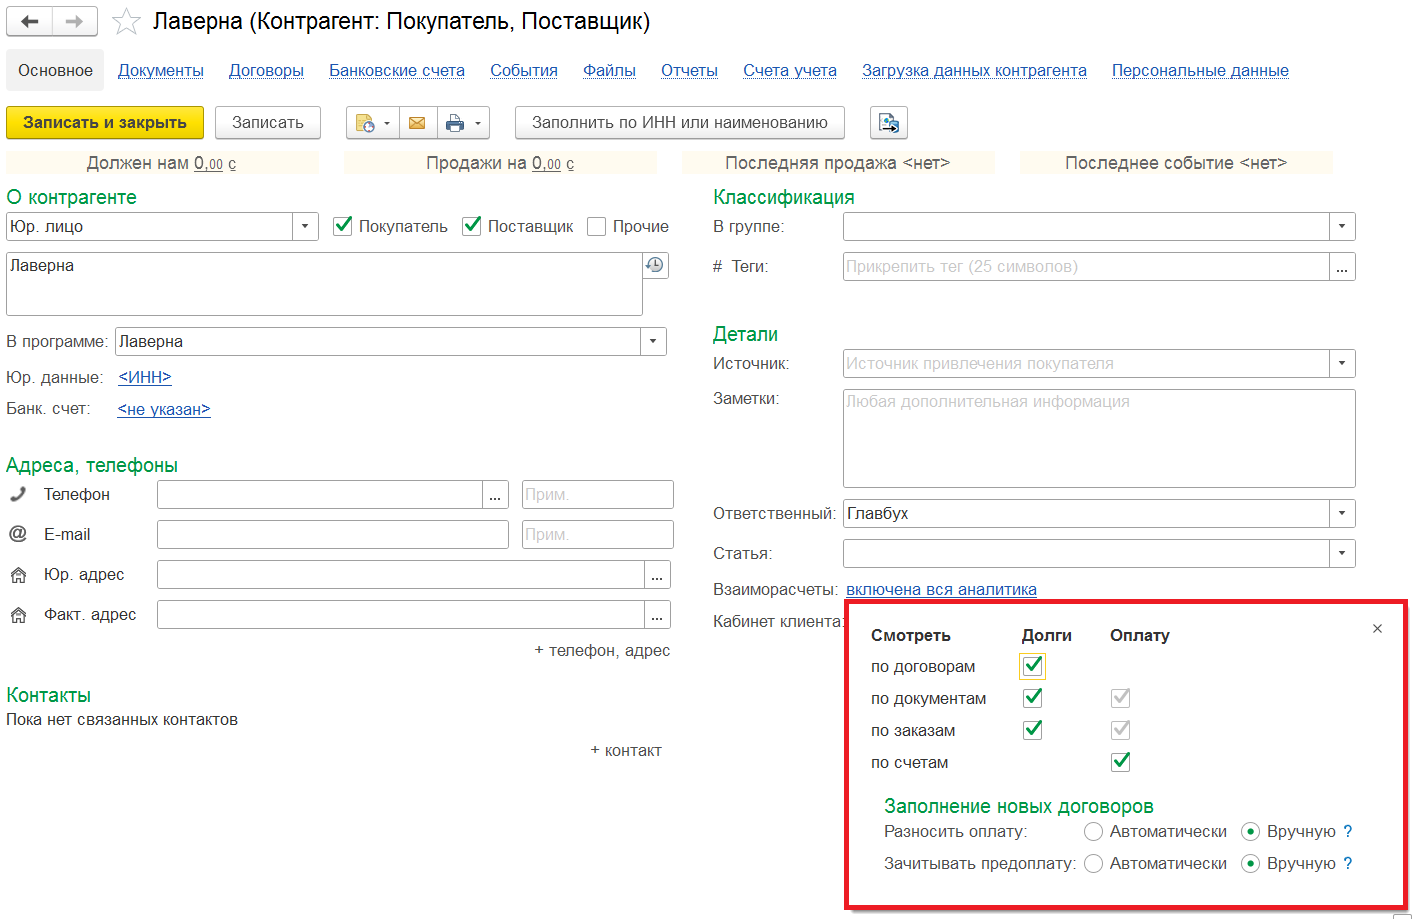Screen dimensions: 1417x919
Task: Expand the Статья dropdown
Action: 1342,554
